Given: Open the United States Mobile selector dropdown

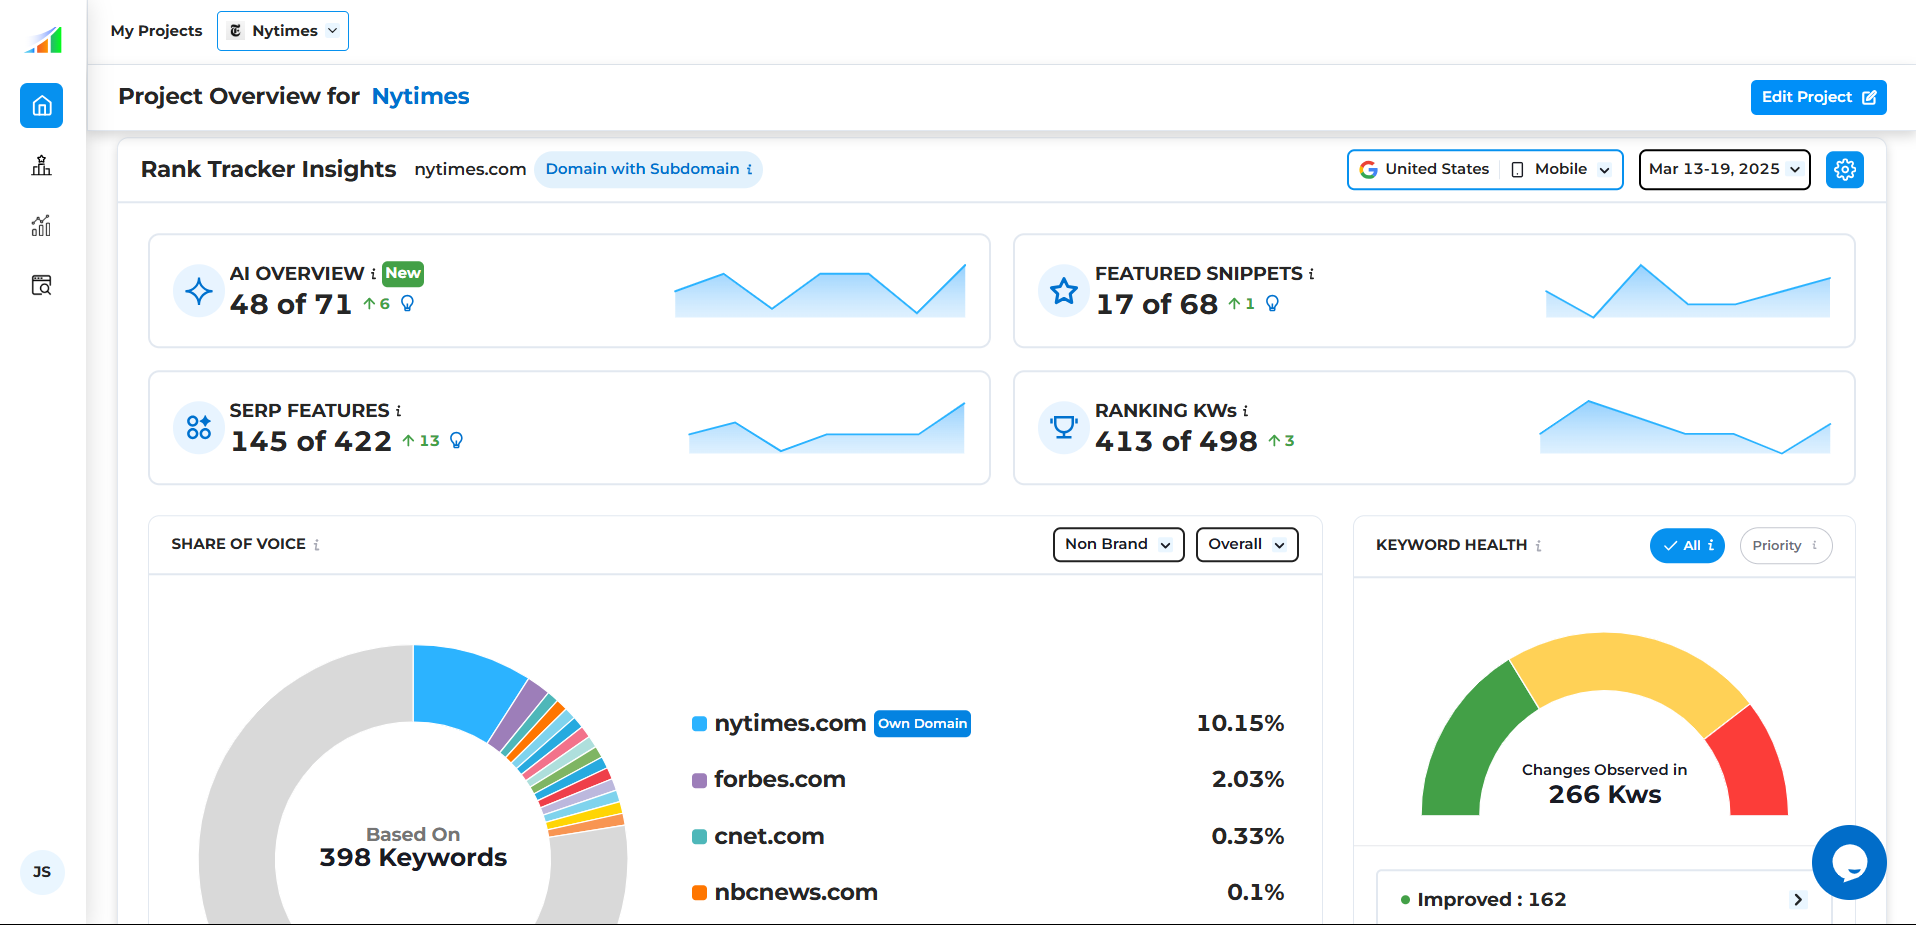Looking at the screenshot, I should point(1485,170).
